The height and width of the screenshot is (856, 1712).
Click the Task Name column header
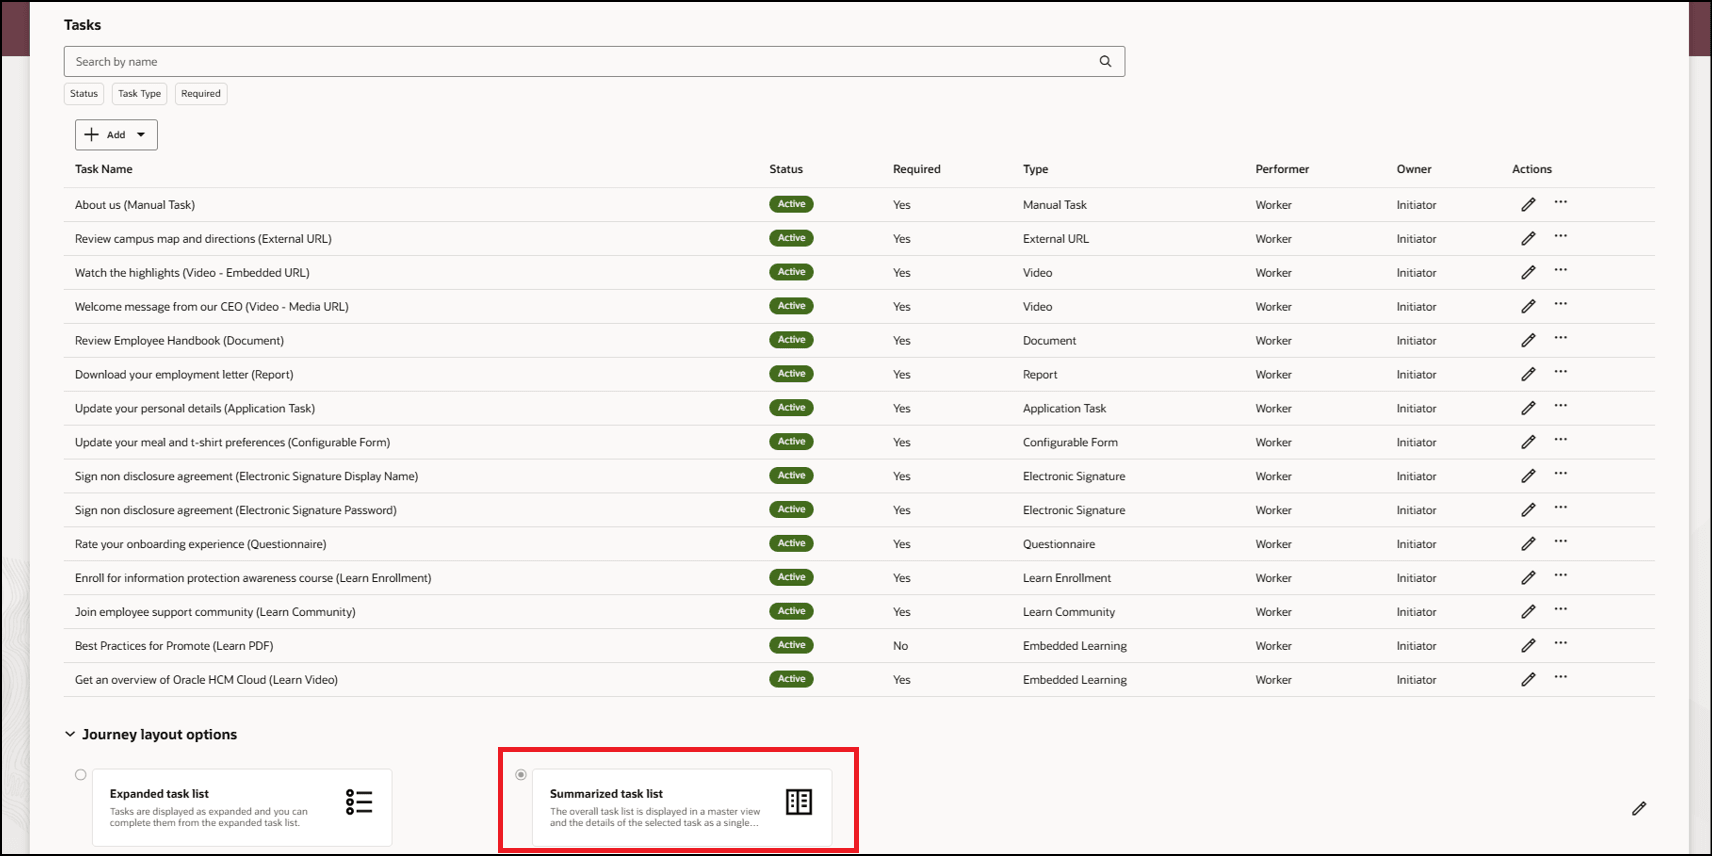104,170
